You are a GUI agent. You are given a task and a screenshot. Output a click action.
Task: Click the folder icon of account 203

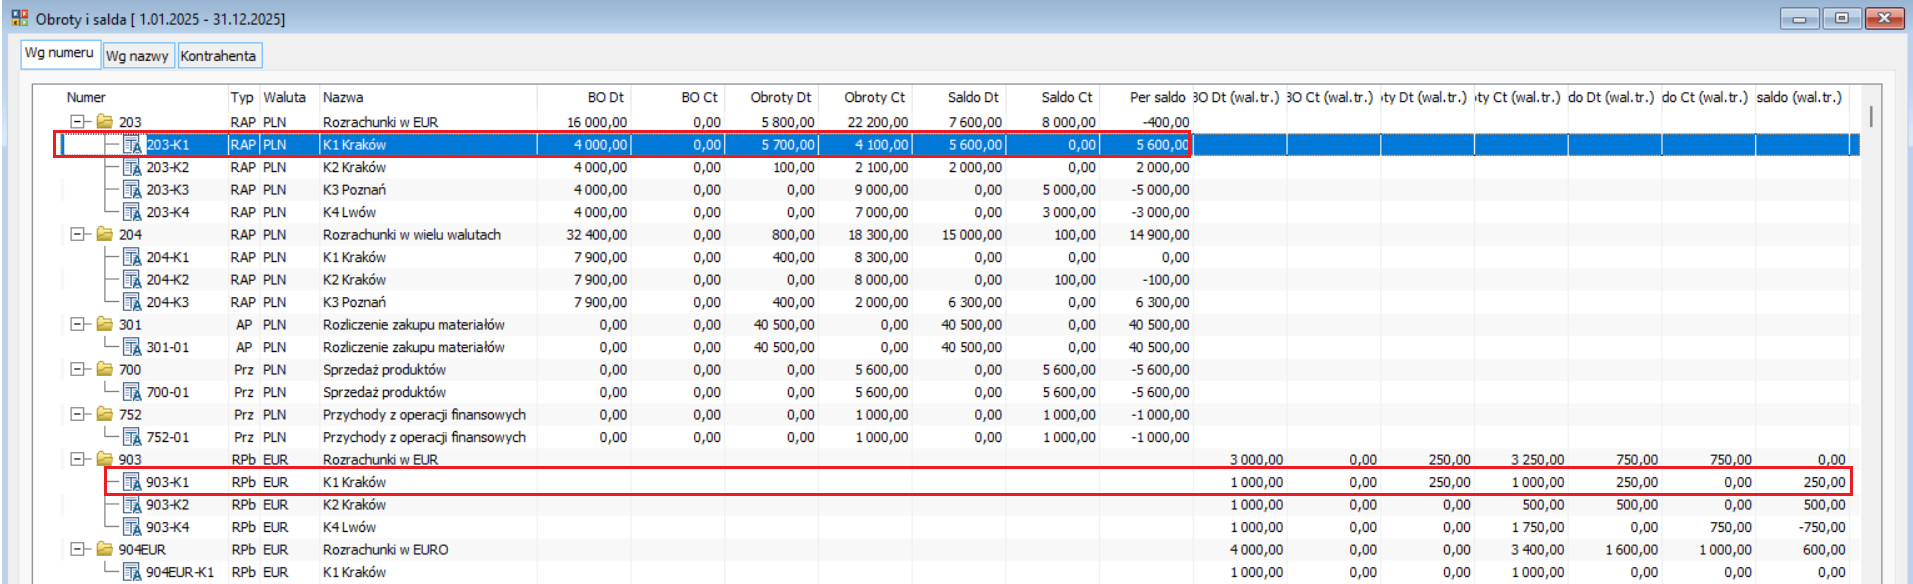104,122
